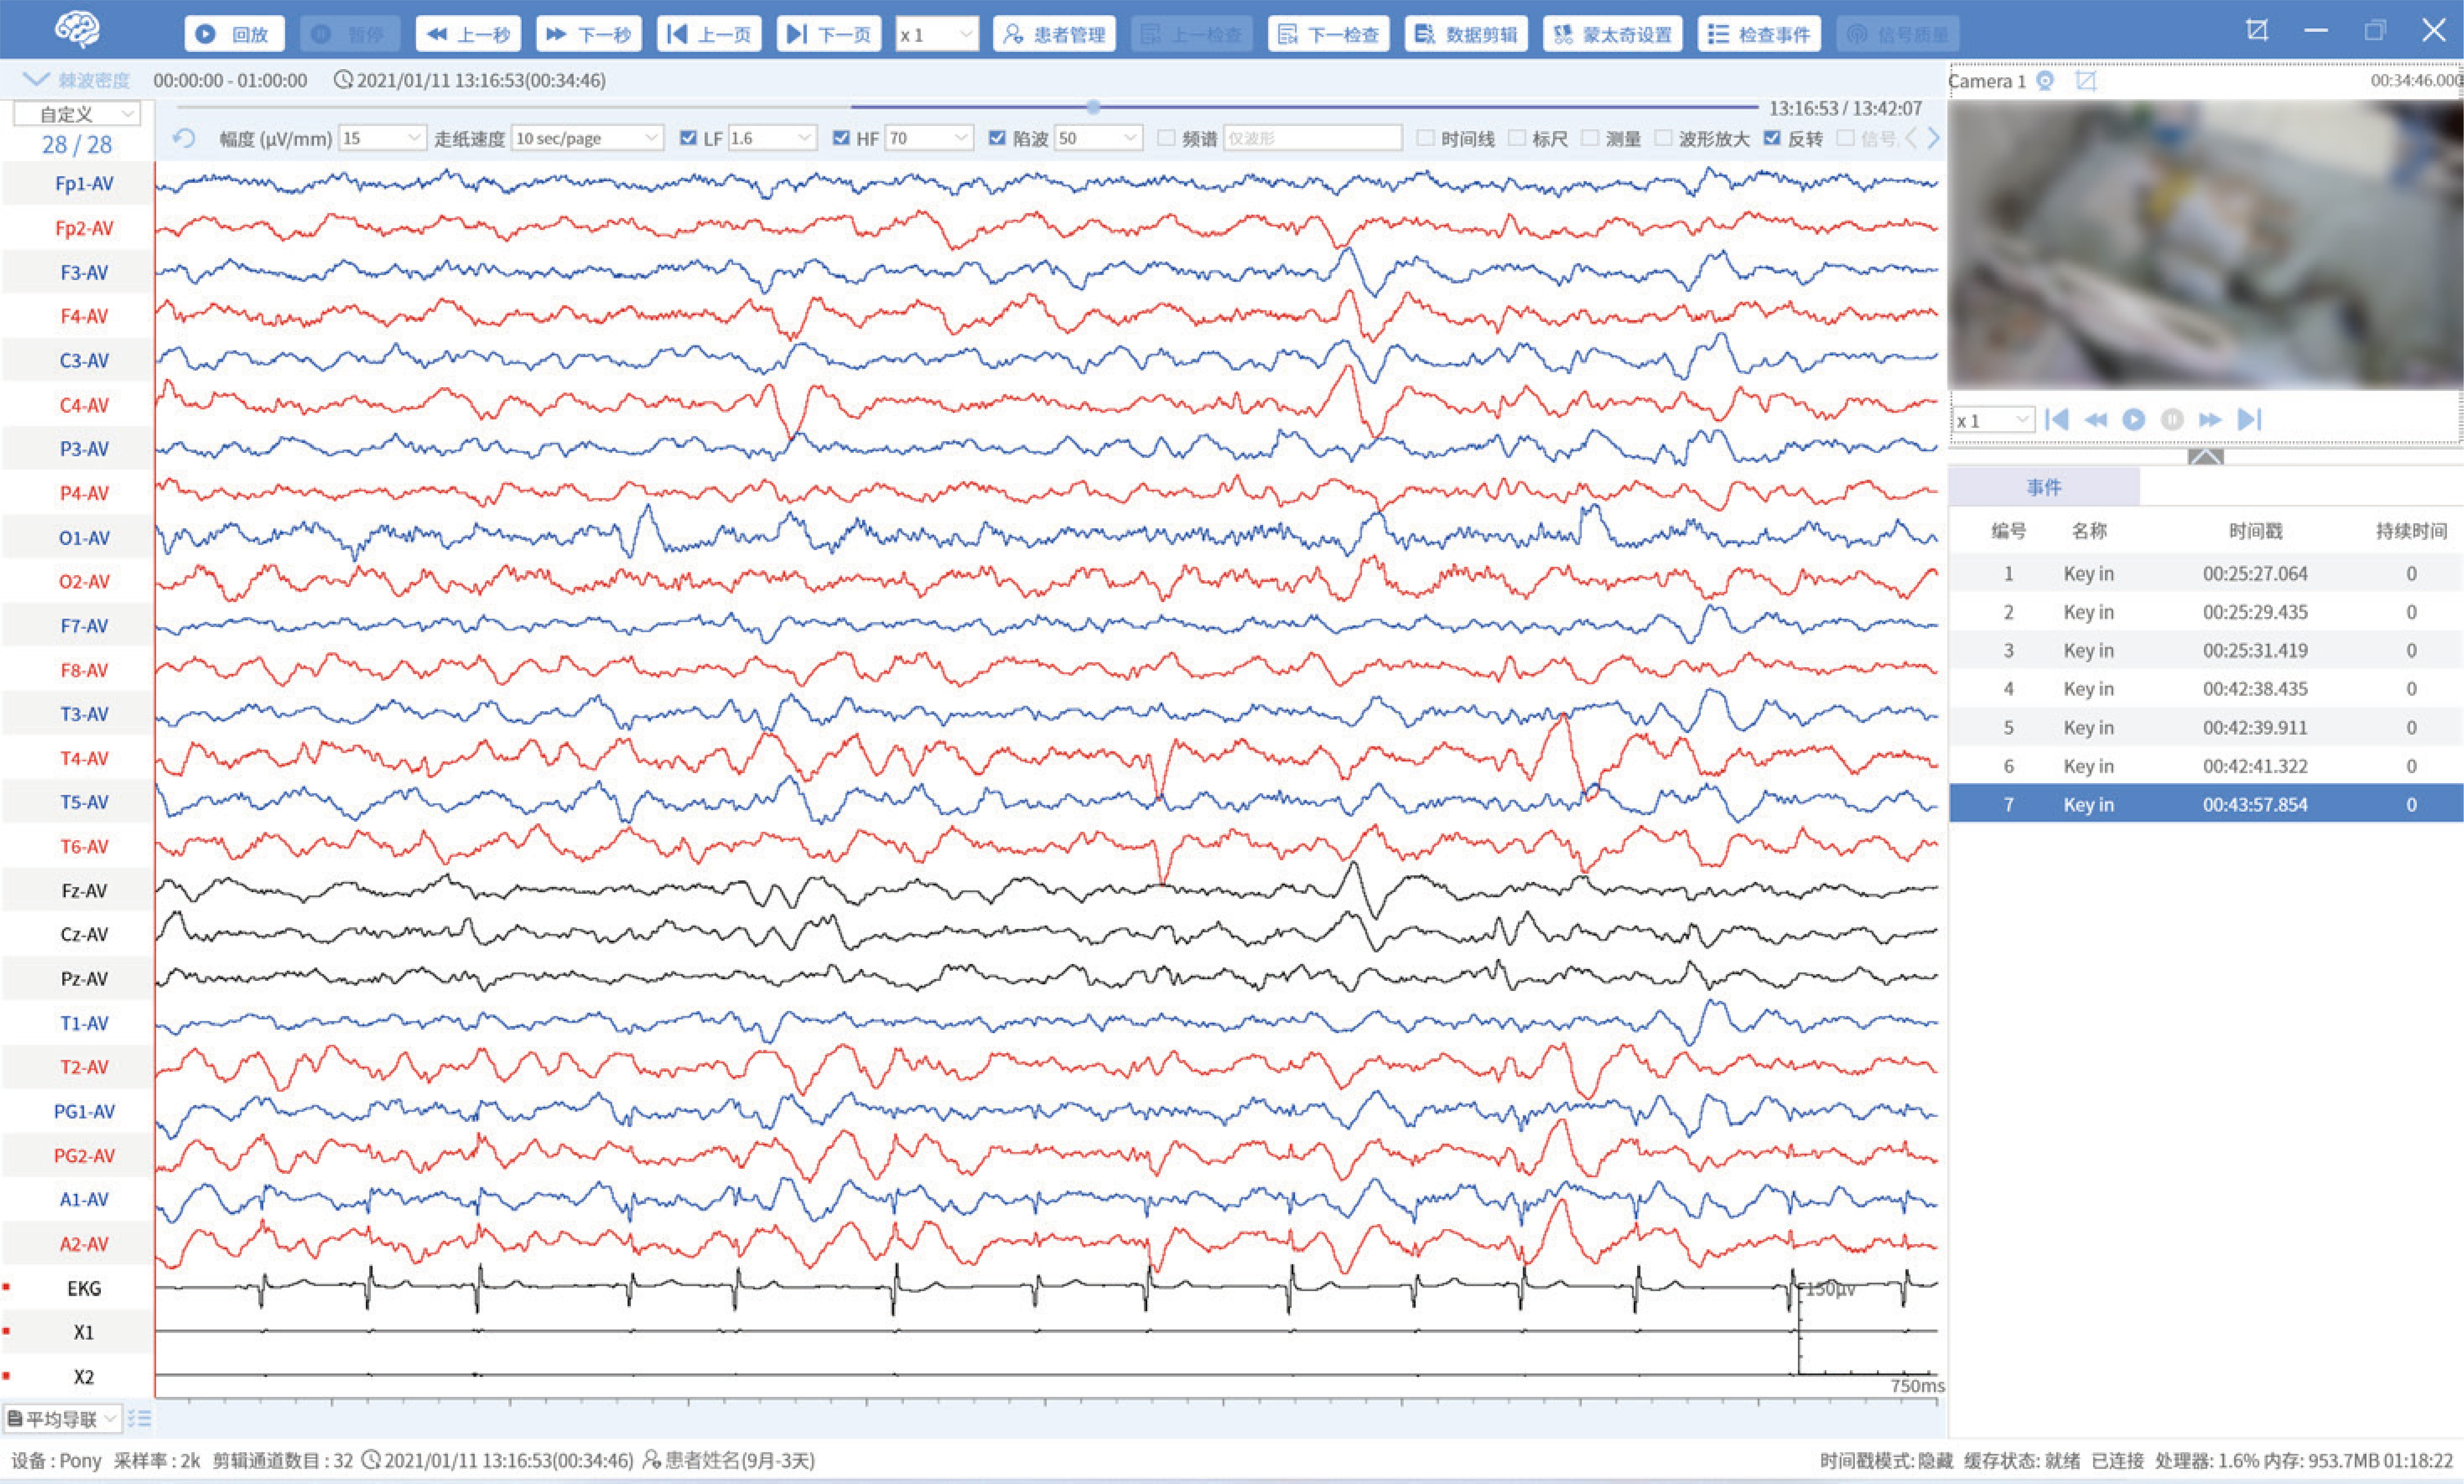
Task: Toggle the 反转 invert checkbox
Action: (1772, 138)
